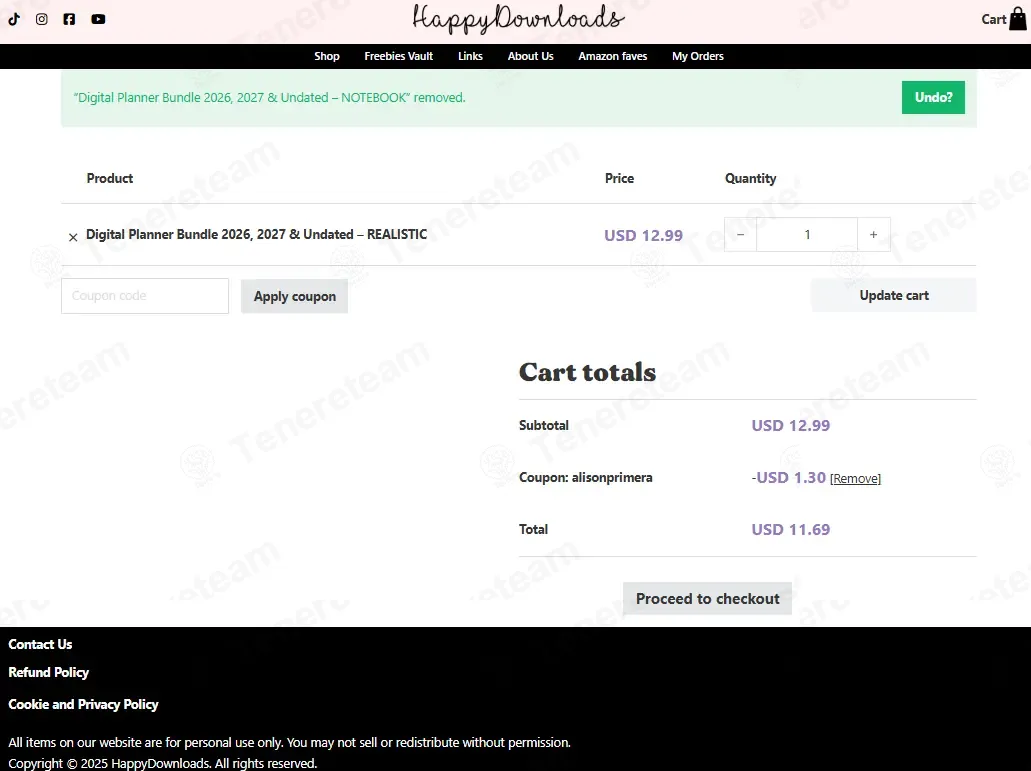Click the Update cart button

894,296
